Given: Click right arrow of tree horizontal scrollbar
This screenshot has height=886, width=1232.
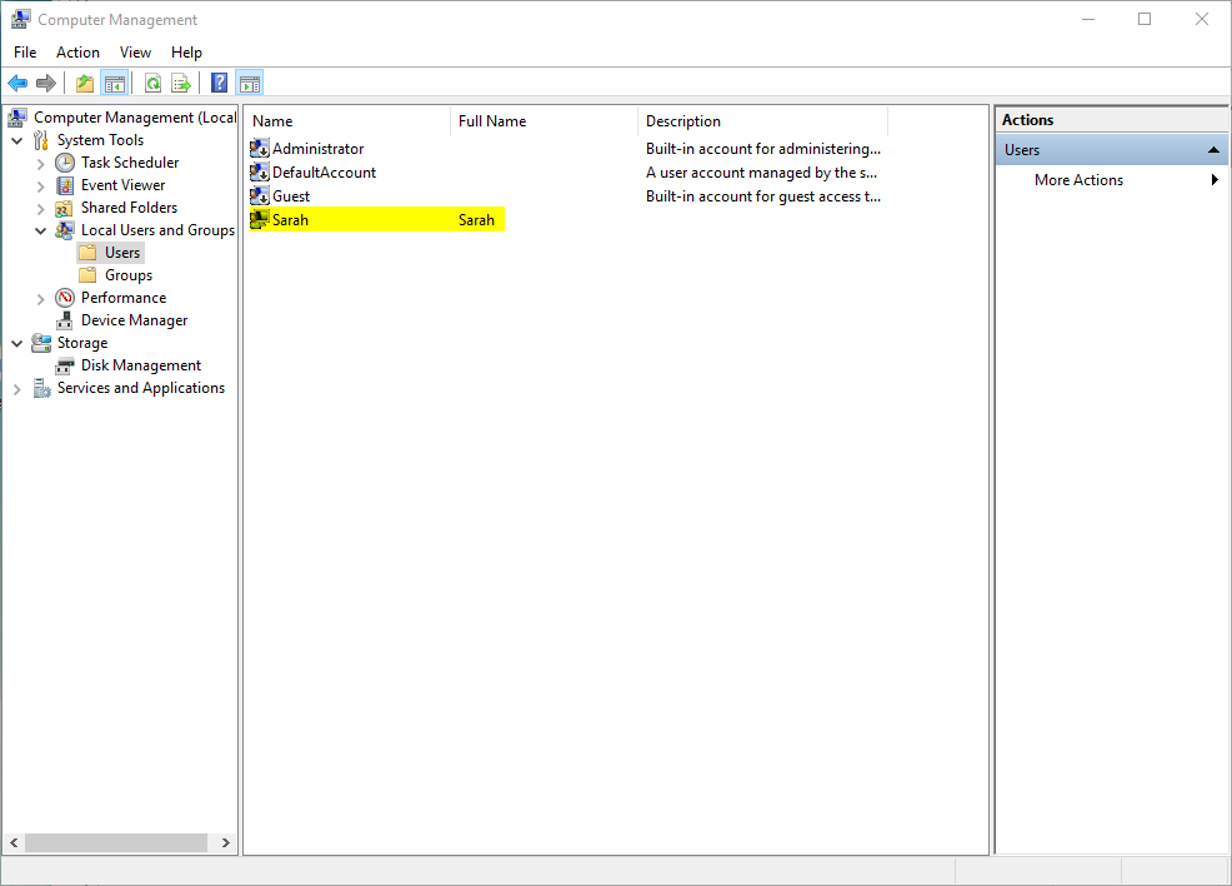Looking at the screenshot, I should tap(226, 842).
